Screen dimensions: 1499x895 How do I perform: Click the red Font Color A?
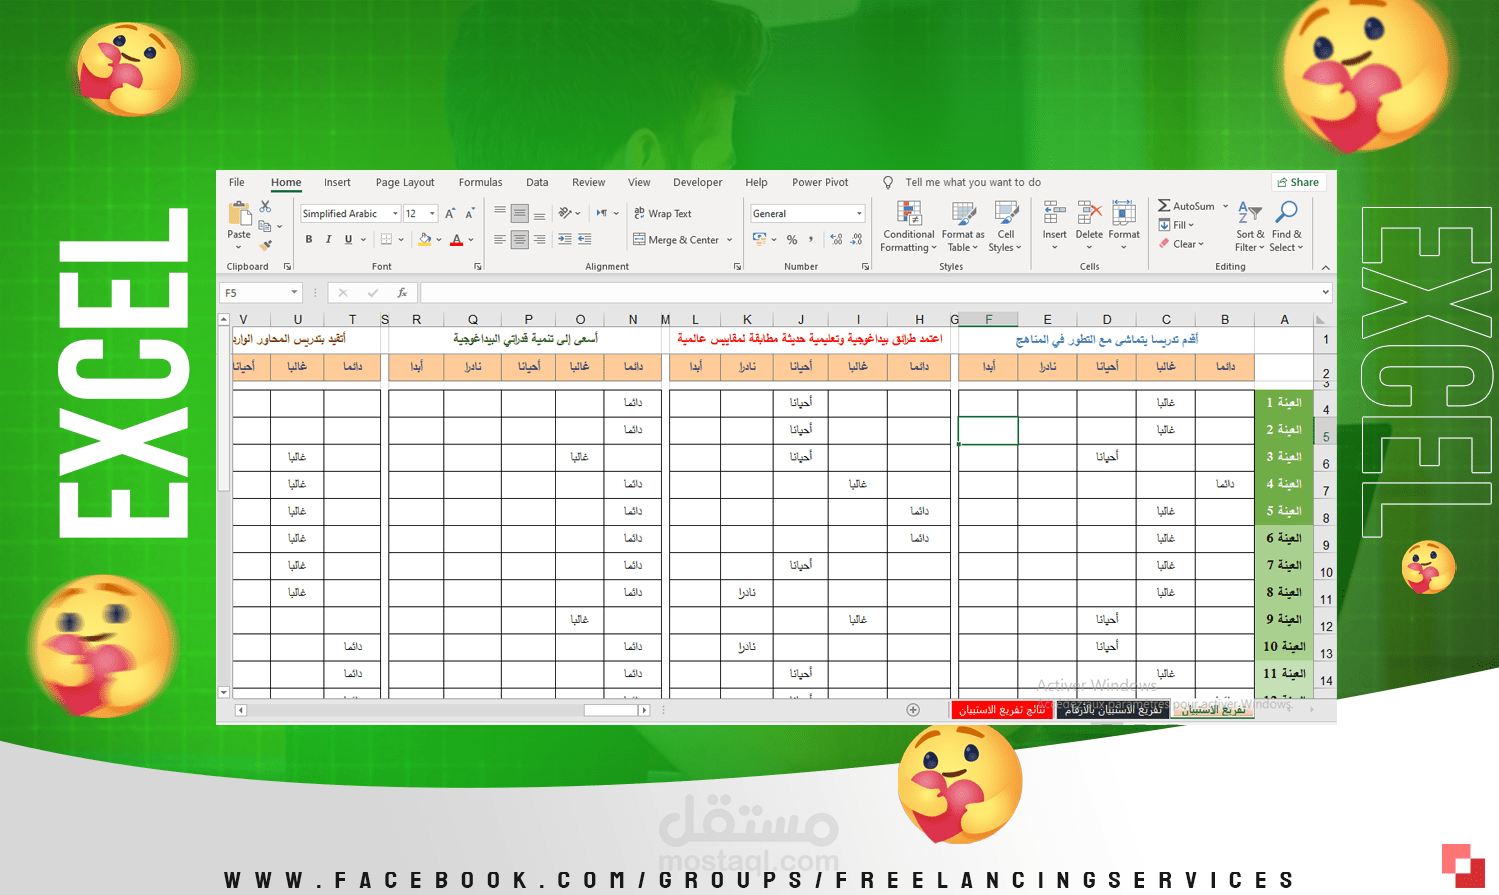click(457, 239)
